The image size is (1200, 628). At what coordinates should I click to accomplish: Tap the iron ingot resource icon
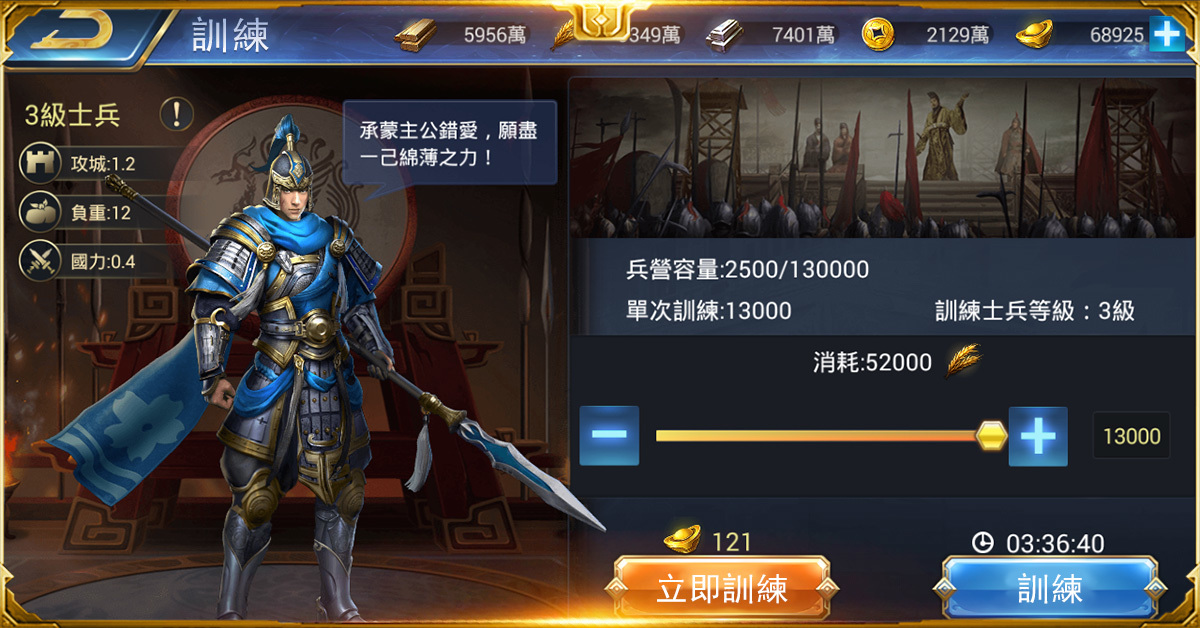(x=725, y=35)
